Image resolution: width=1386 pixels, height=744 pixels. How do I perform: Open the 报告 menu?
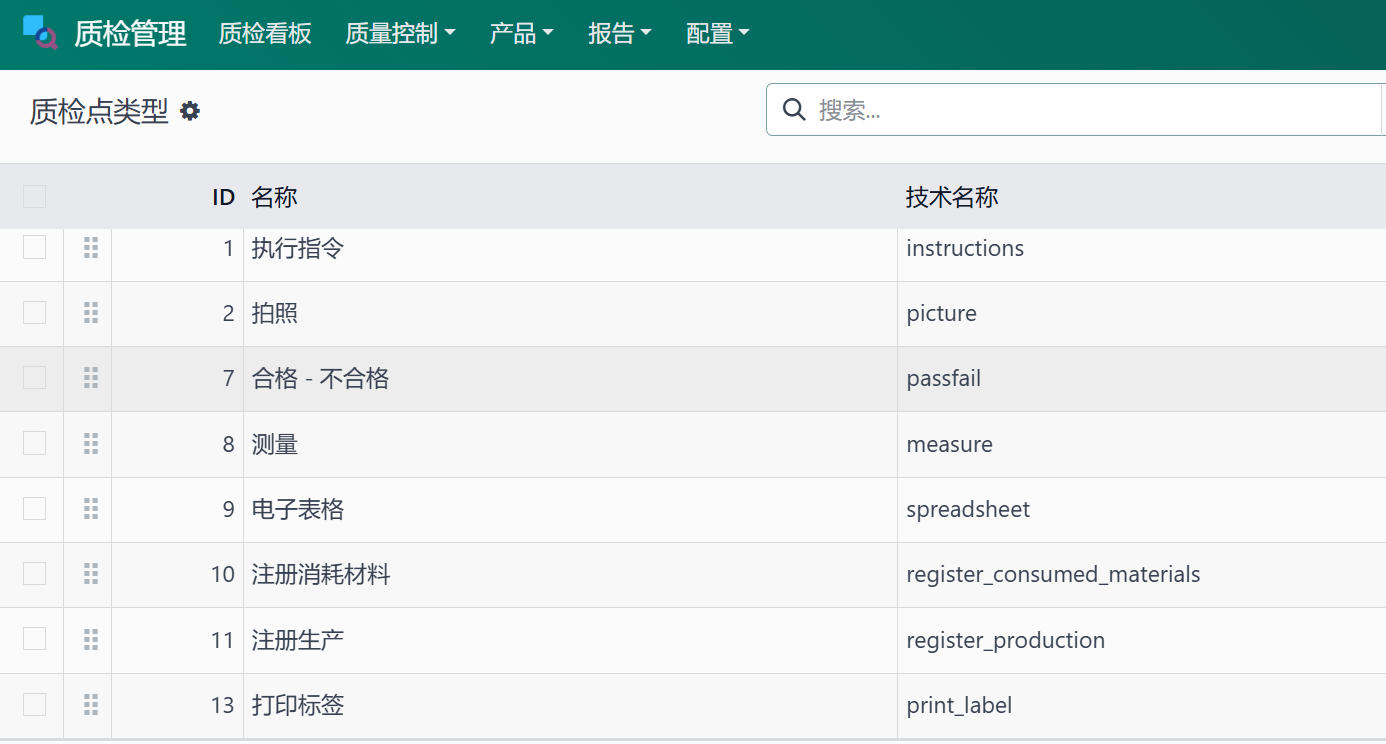(x=619, y=34)
